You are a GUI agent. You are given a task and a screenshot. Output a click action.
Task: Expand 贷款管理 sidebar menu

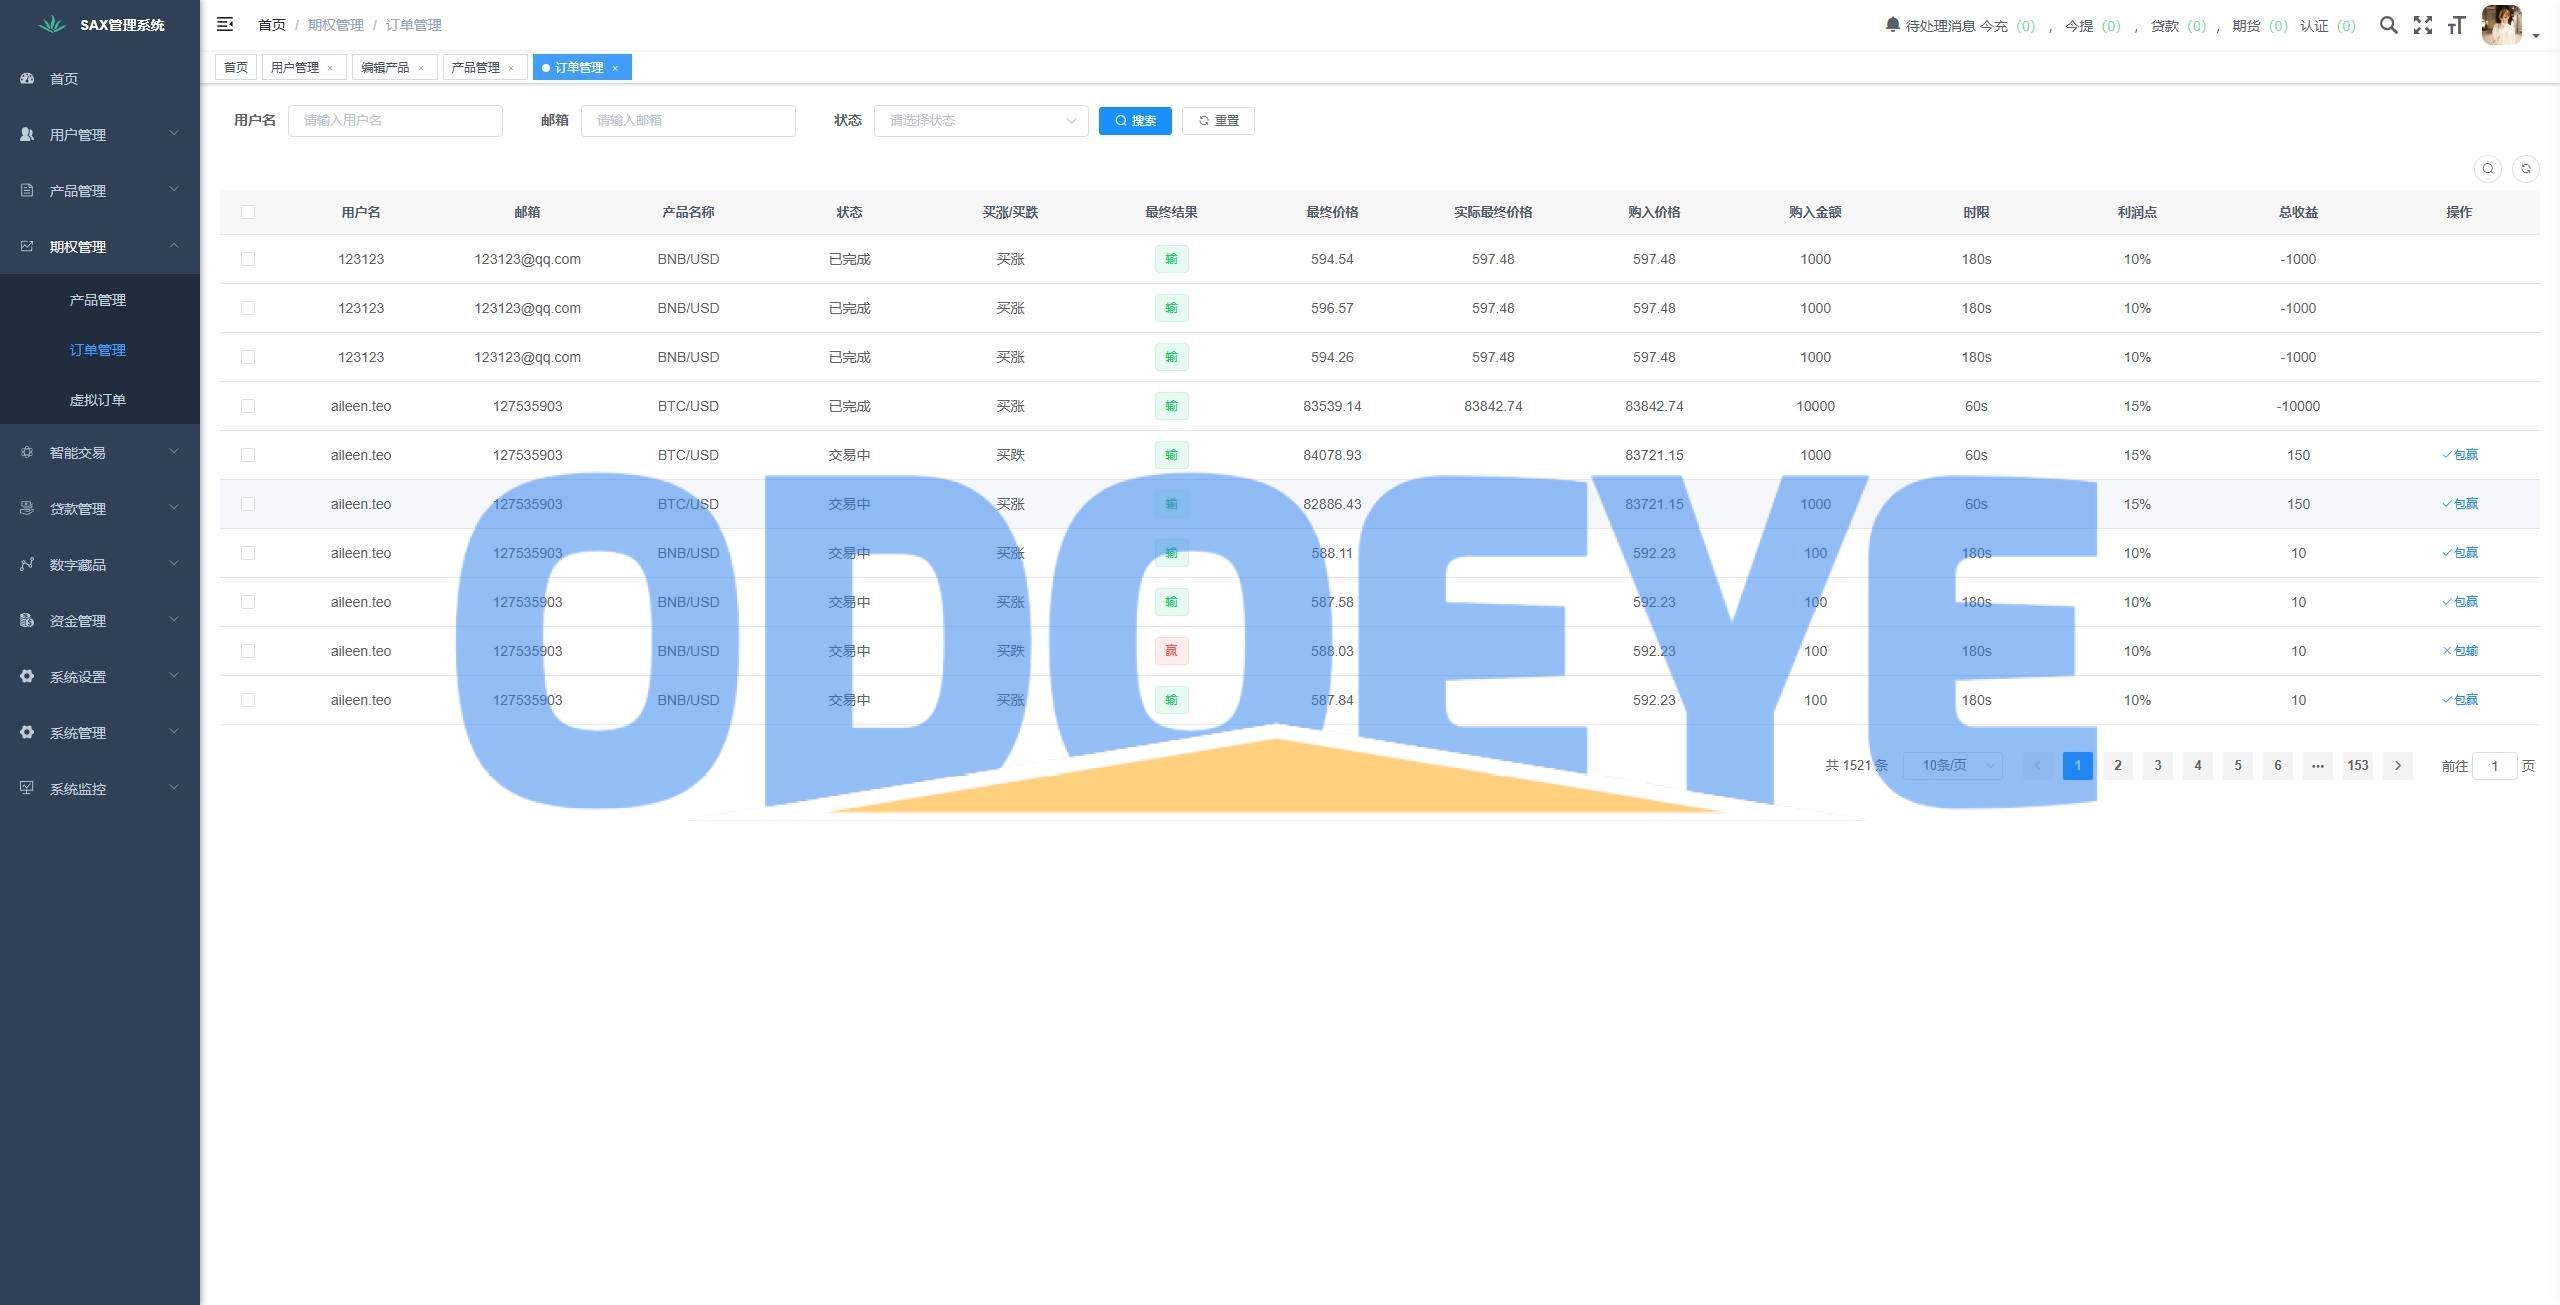pyautogui.click(x=100, y=508)
